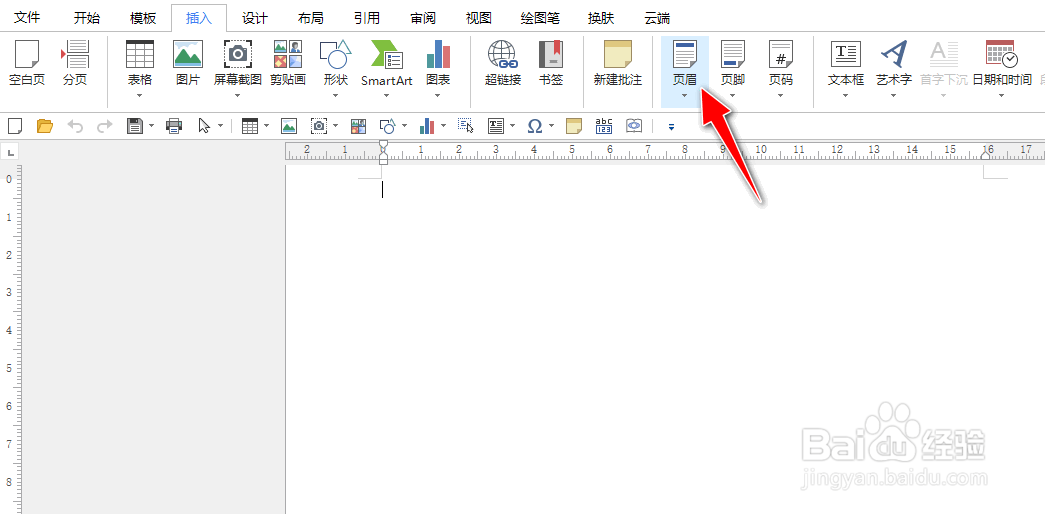This screenshot has height=514, width=1045.
Task: Switch to the 布局 tab
Action: 311,18
